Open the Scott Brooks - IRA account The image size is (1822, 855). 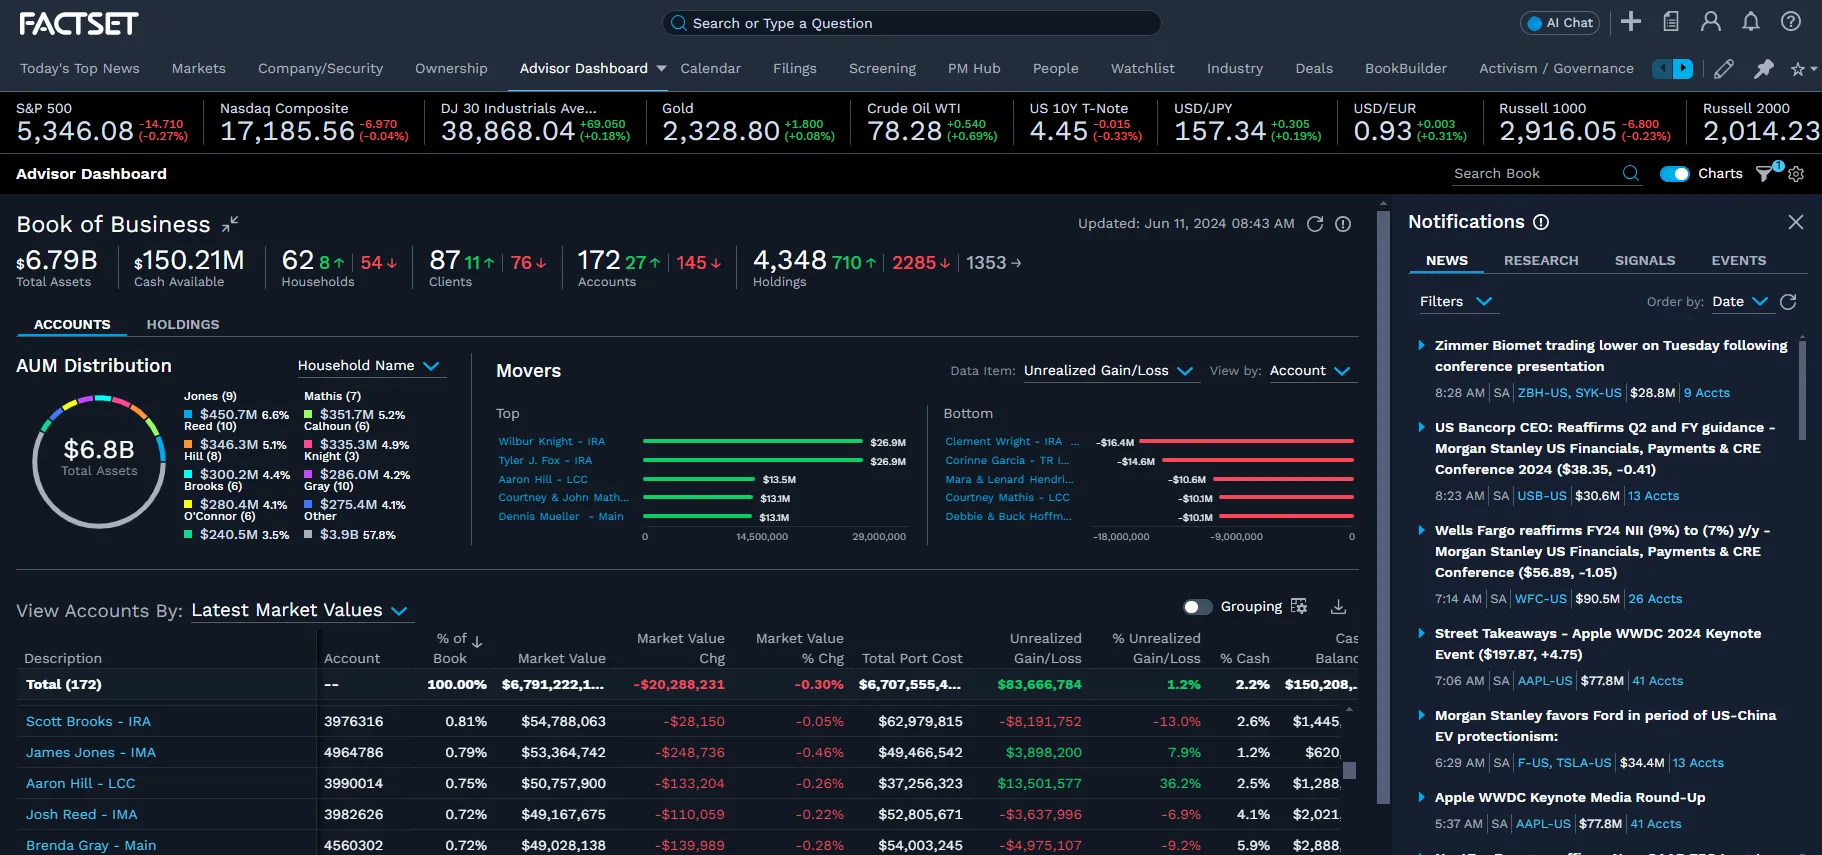[88, 722]
